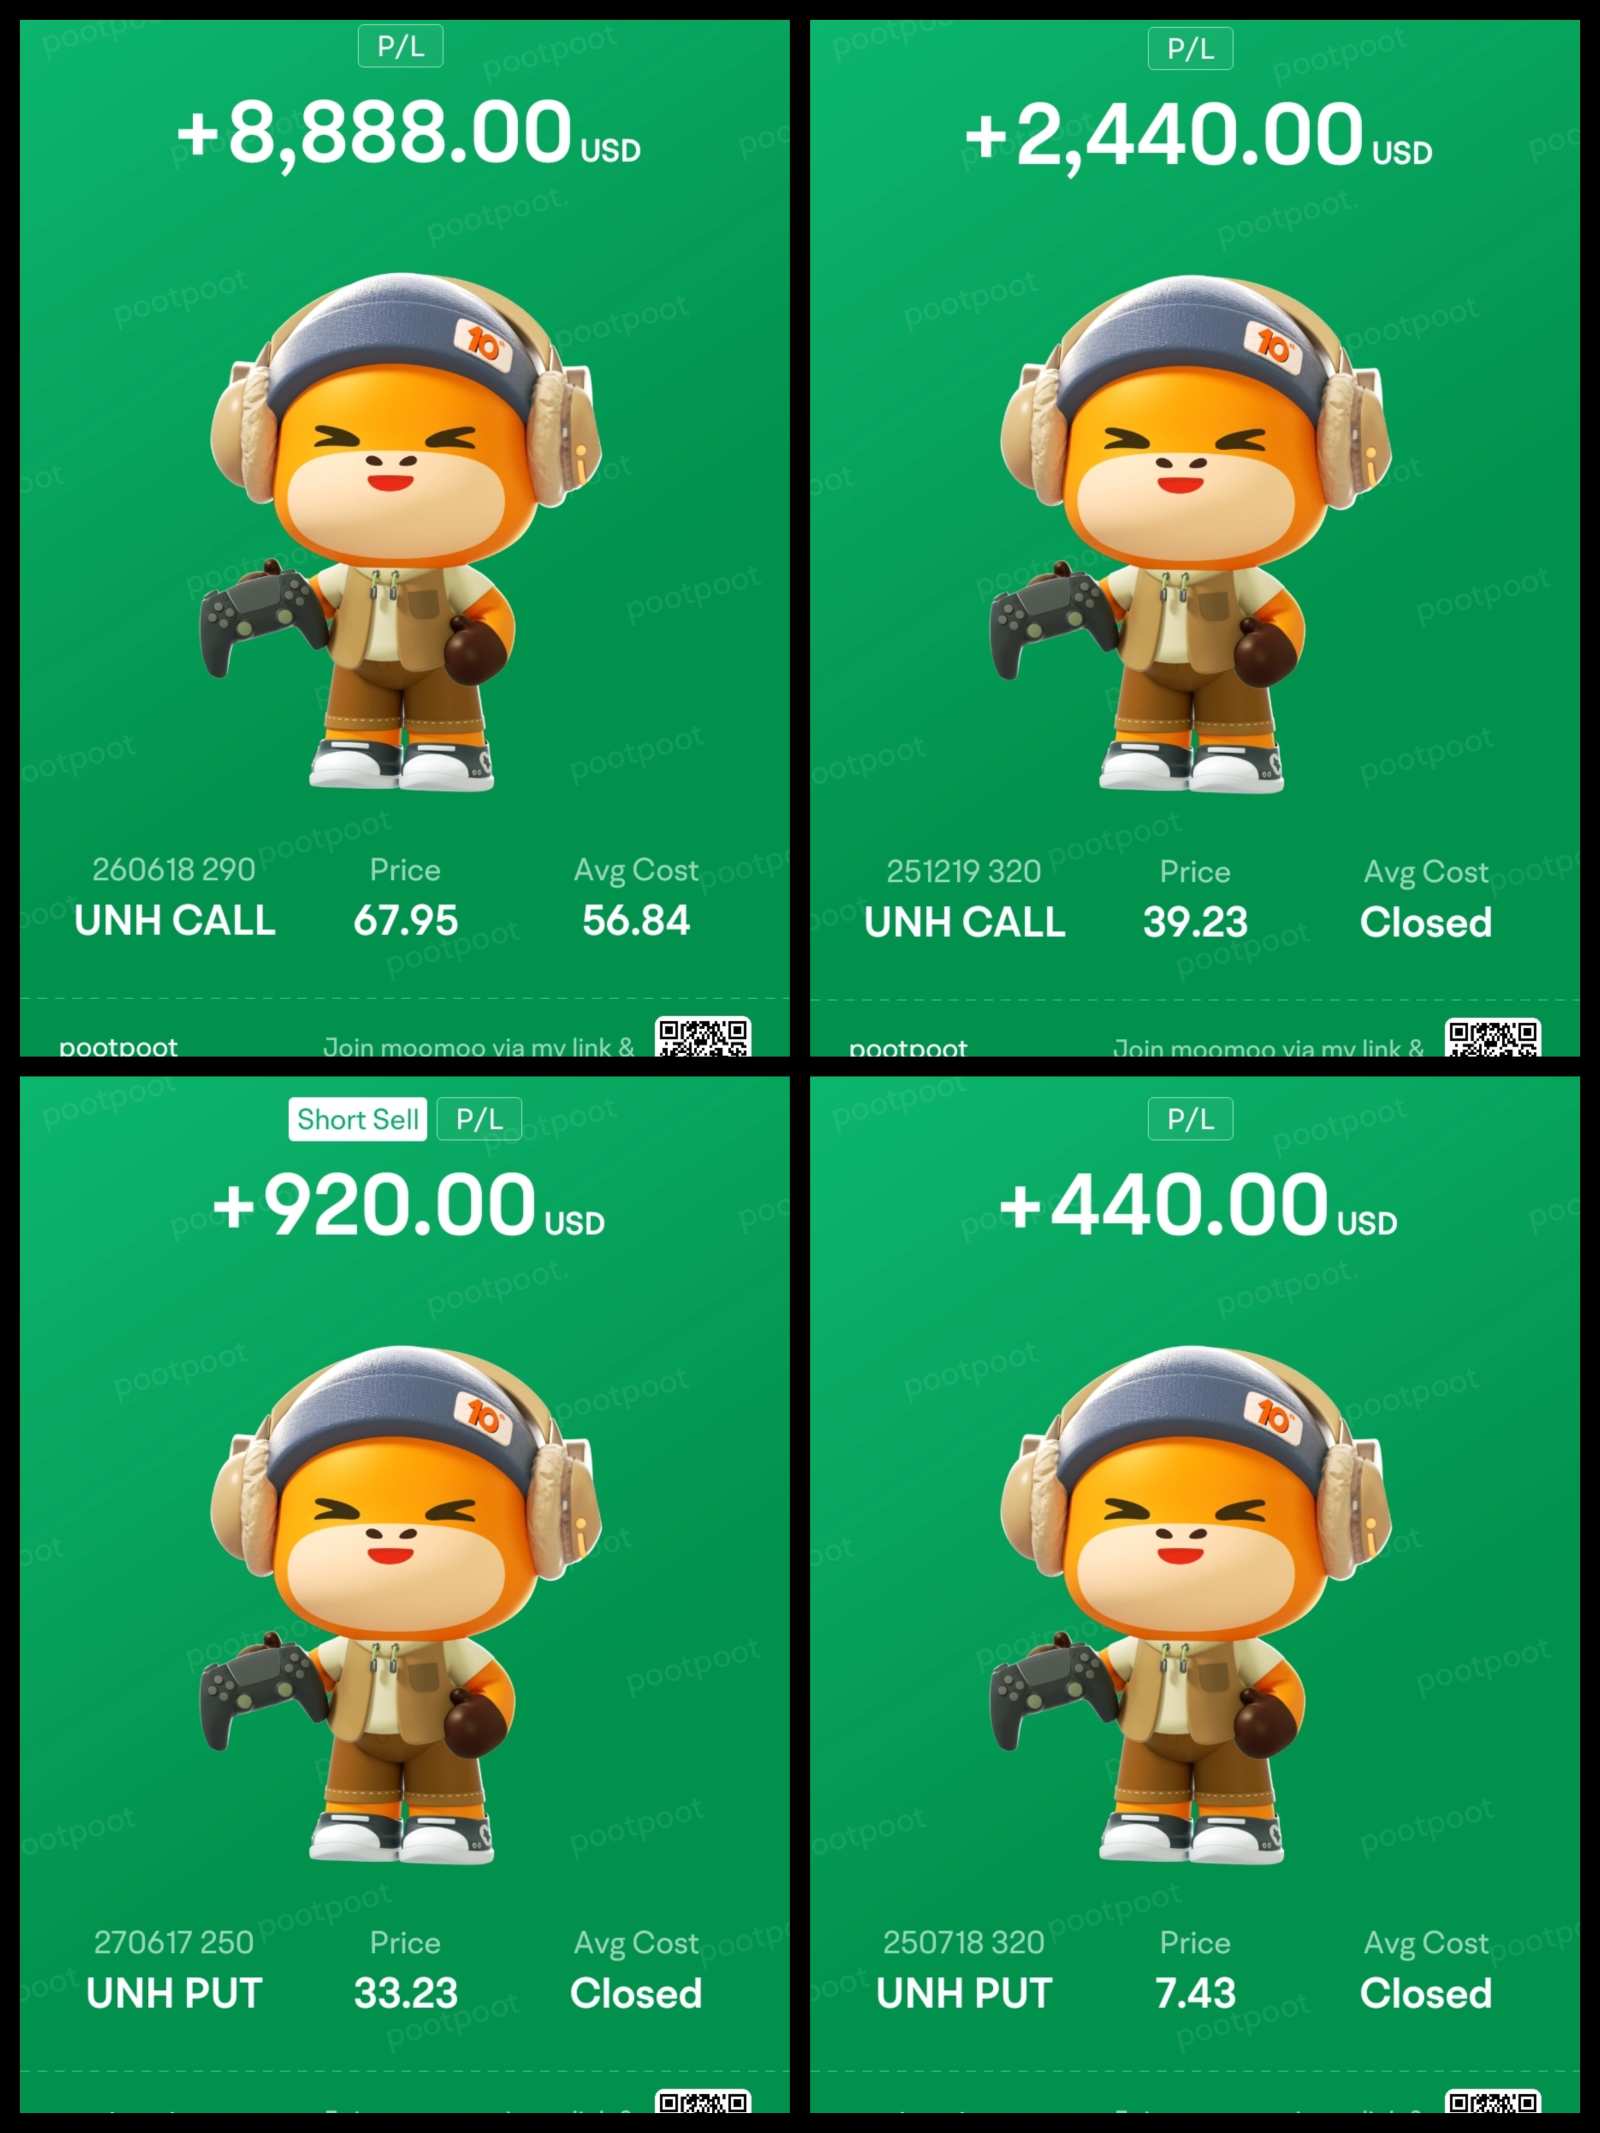Open the Join moomoo link on the second card
The image size is (1600, 2133).
pos(1269,1047)
